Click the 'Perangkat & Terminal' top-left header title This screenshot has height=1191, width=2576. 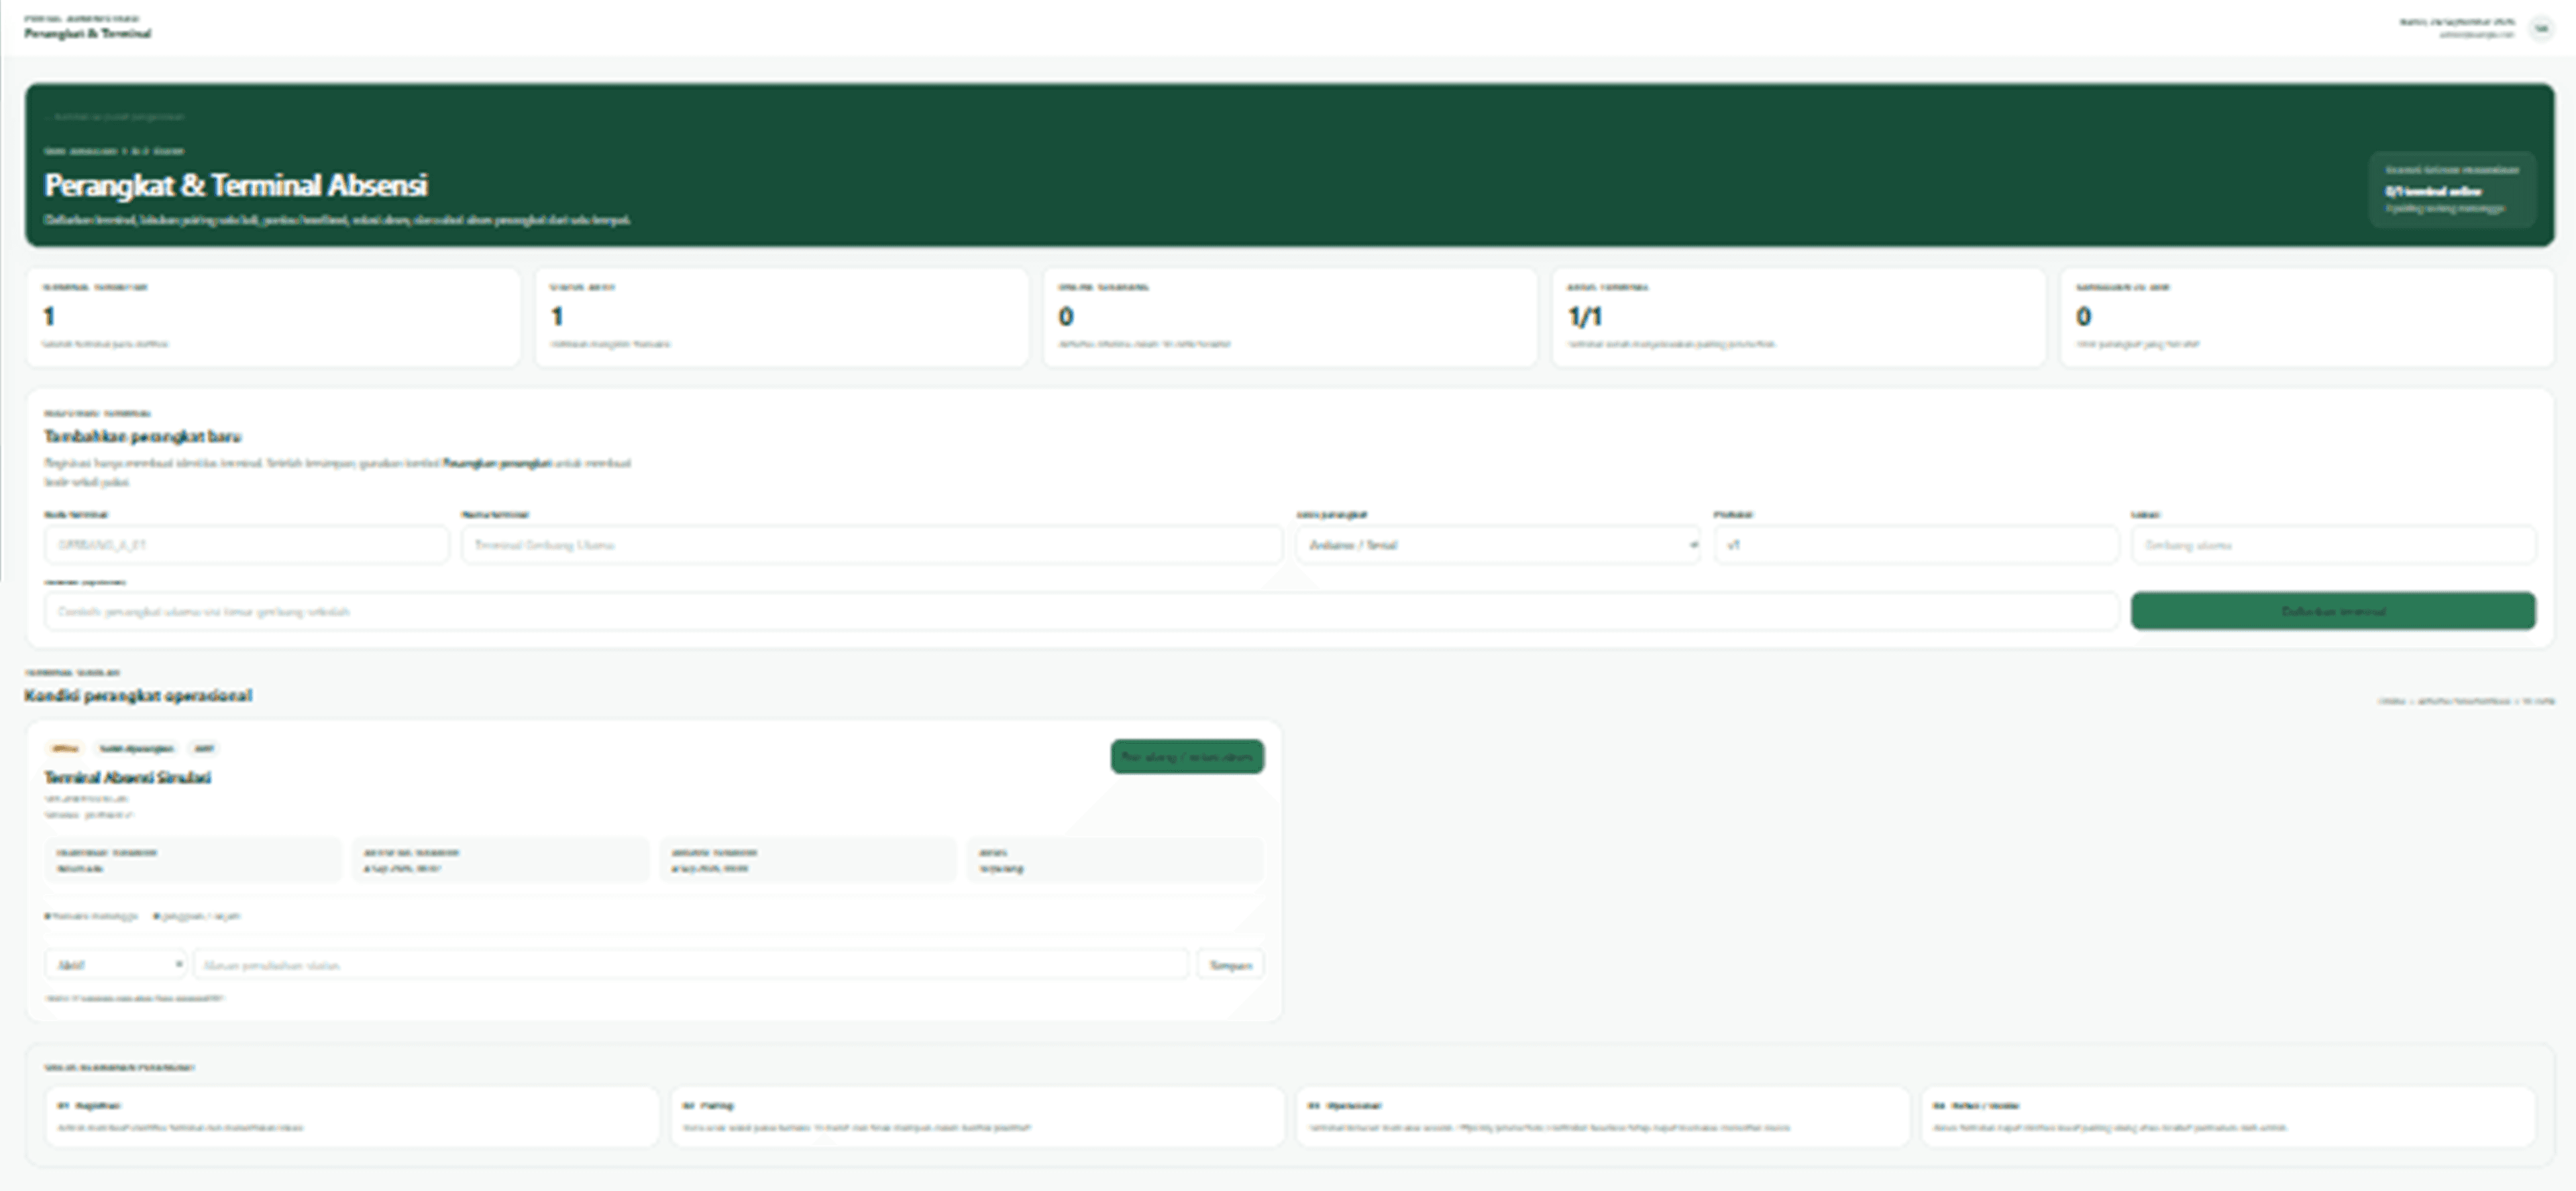(88, 33)
